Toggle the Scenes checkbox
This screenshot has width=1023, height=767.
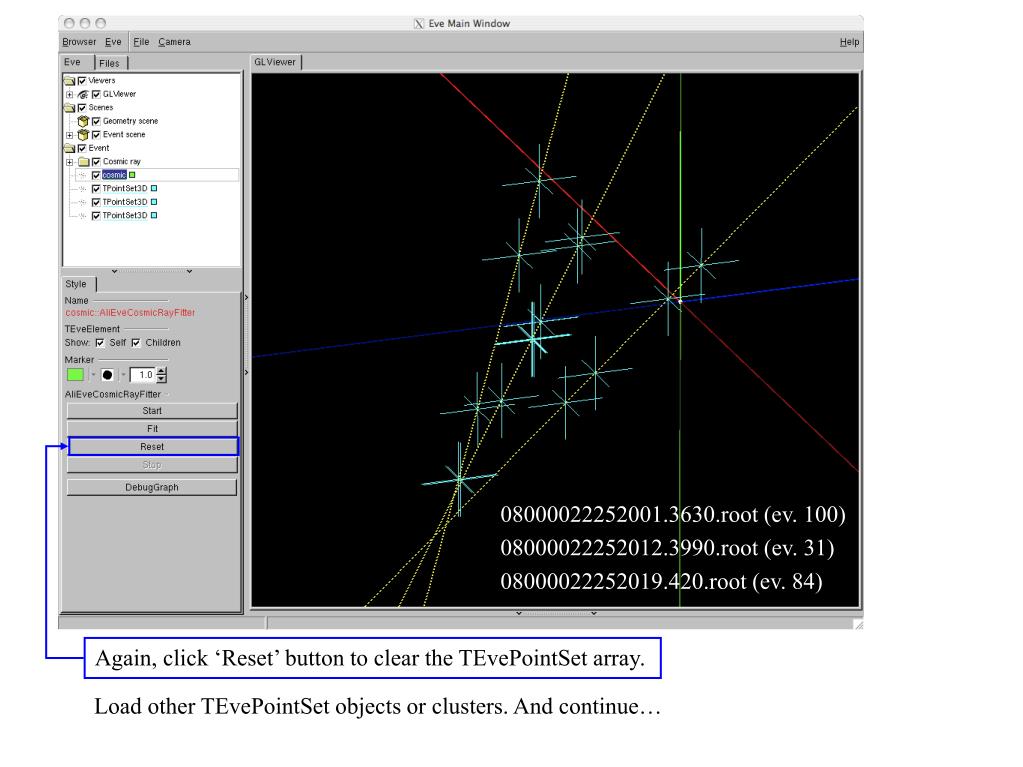(x=82, y=108)
